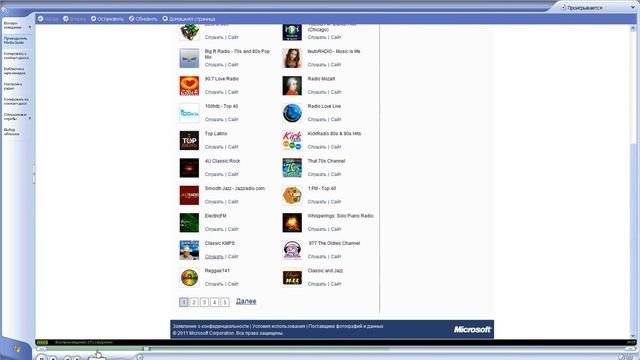Click scrollbar up arrow of guide page
Screen dimensions: 640x360
click(x=633, y=28)
